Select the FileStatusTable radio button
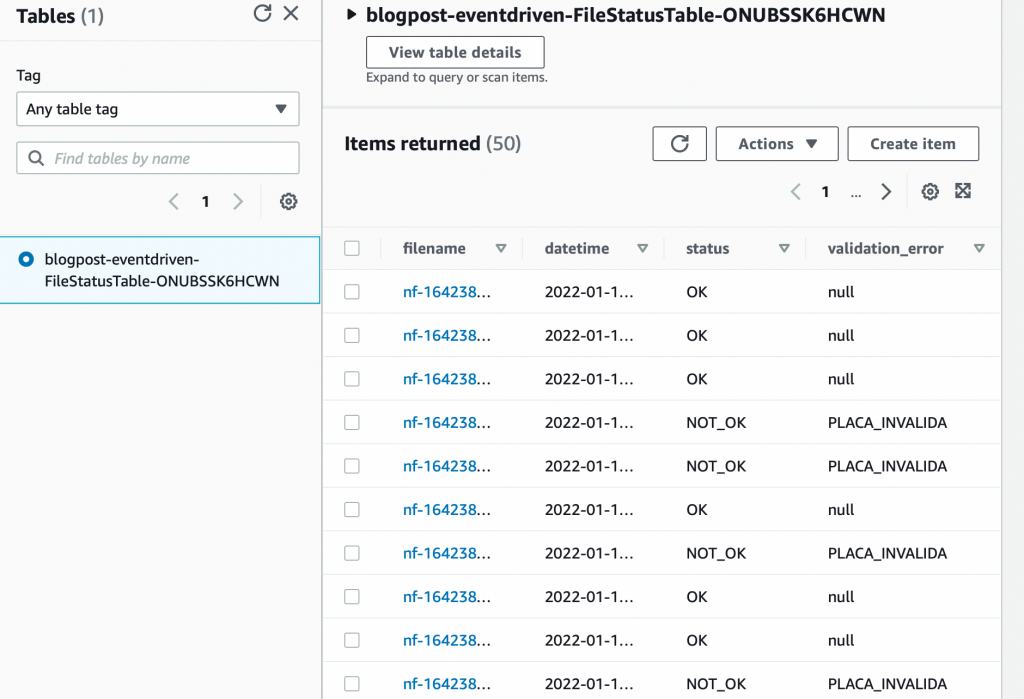1024x699 pixels. pos(26,260)
